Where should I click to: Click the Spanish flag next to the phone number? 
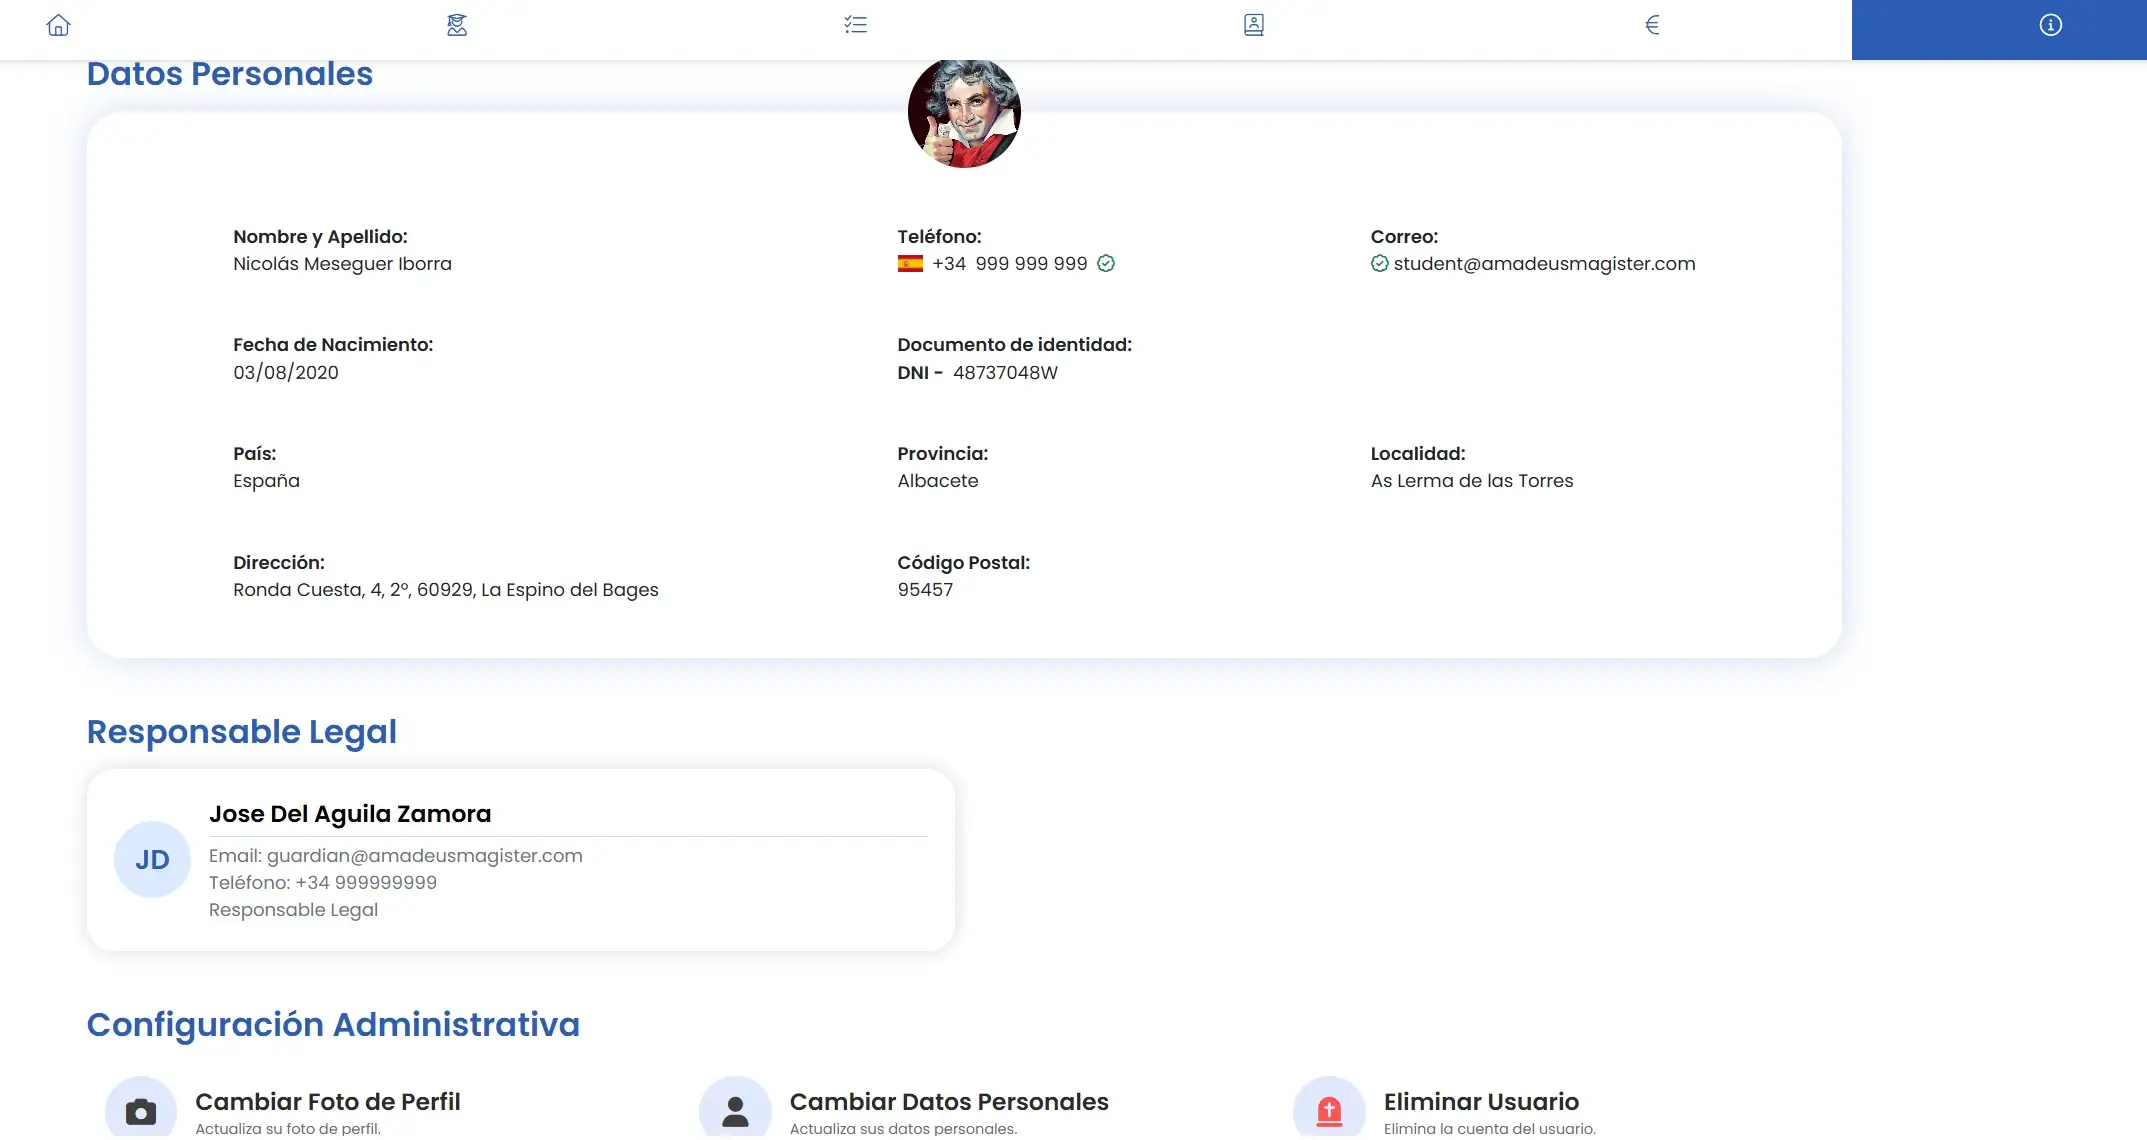click(x=909, y=263)
